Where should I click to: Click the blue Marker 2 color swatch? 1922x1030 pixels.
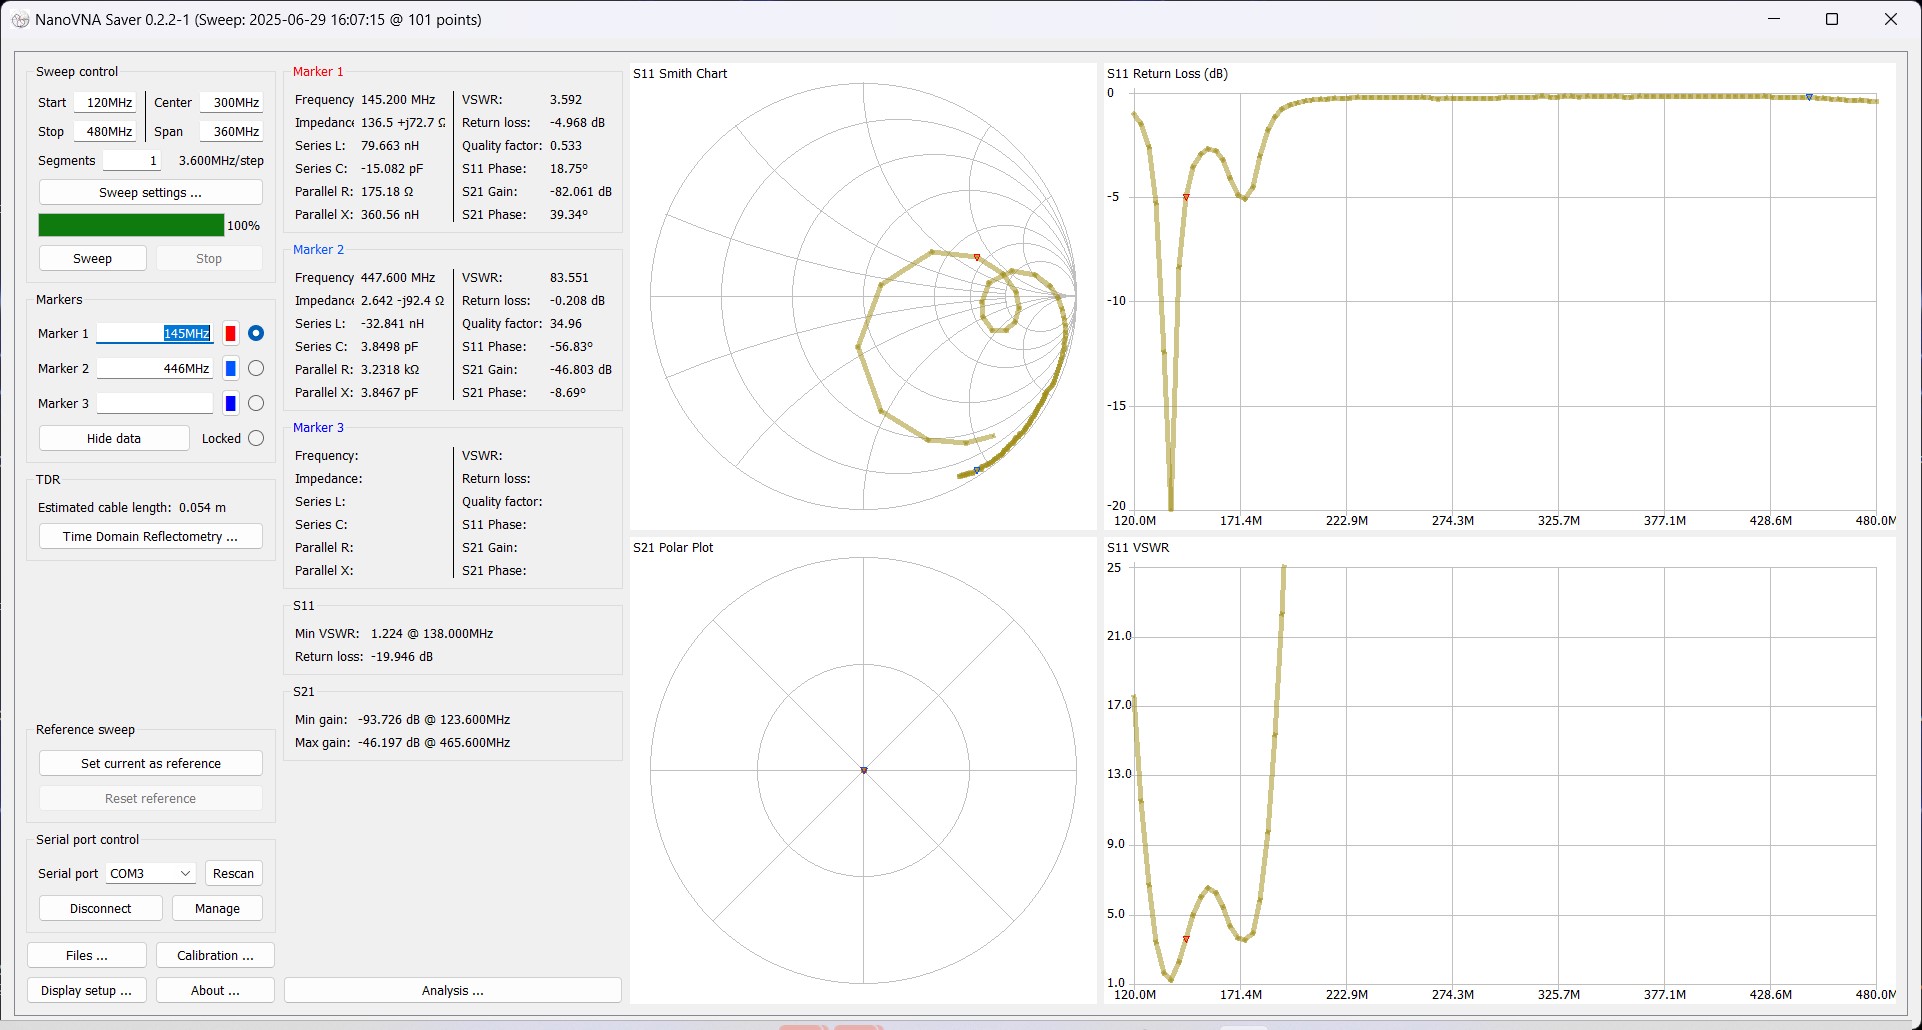click(x=230, y=369)
